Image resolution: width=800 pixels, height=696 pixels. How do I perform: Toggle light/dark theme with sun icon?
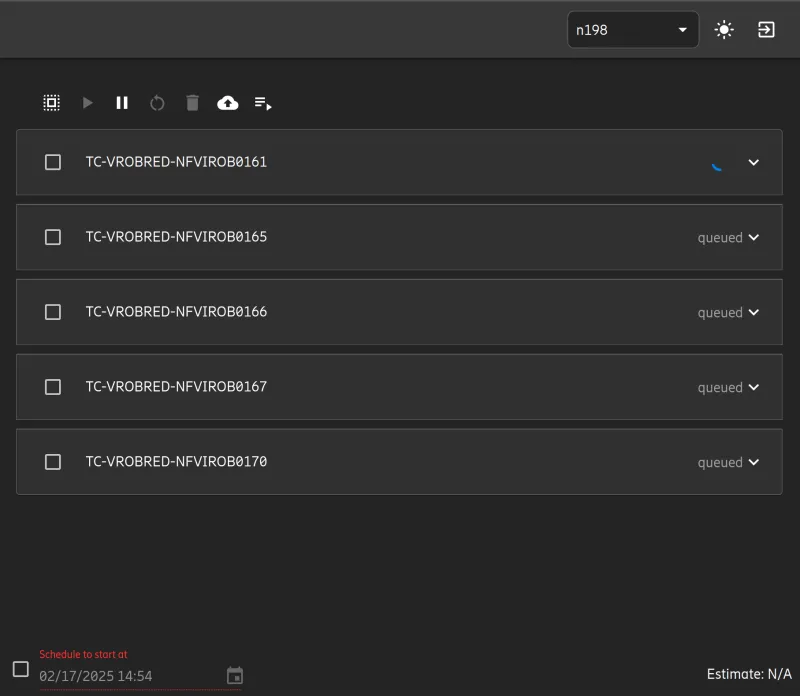pyautogui.click(x=724, y=30)
